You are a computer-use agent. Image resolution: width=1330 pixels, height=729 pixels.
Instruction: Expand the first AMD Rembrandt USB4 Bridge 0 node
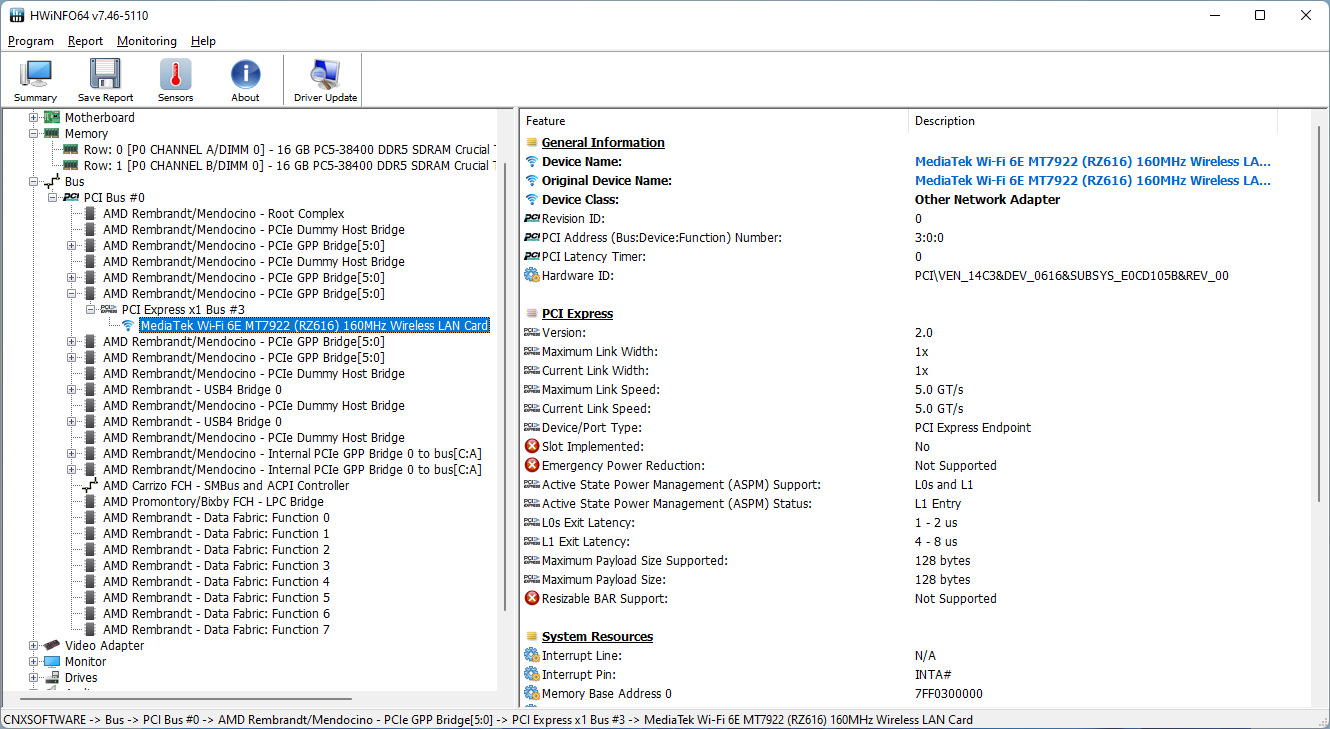(71, 390)
